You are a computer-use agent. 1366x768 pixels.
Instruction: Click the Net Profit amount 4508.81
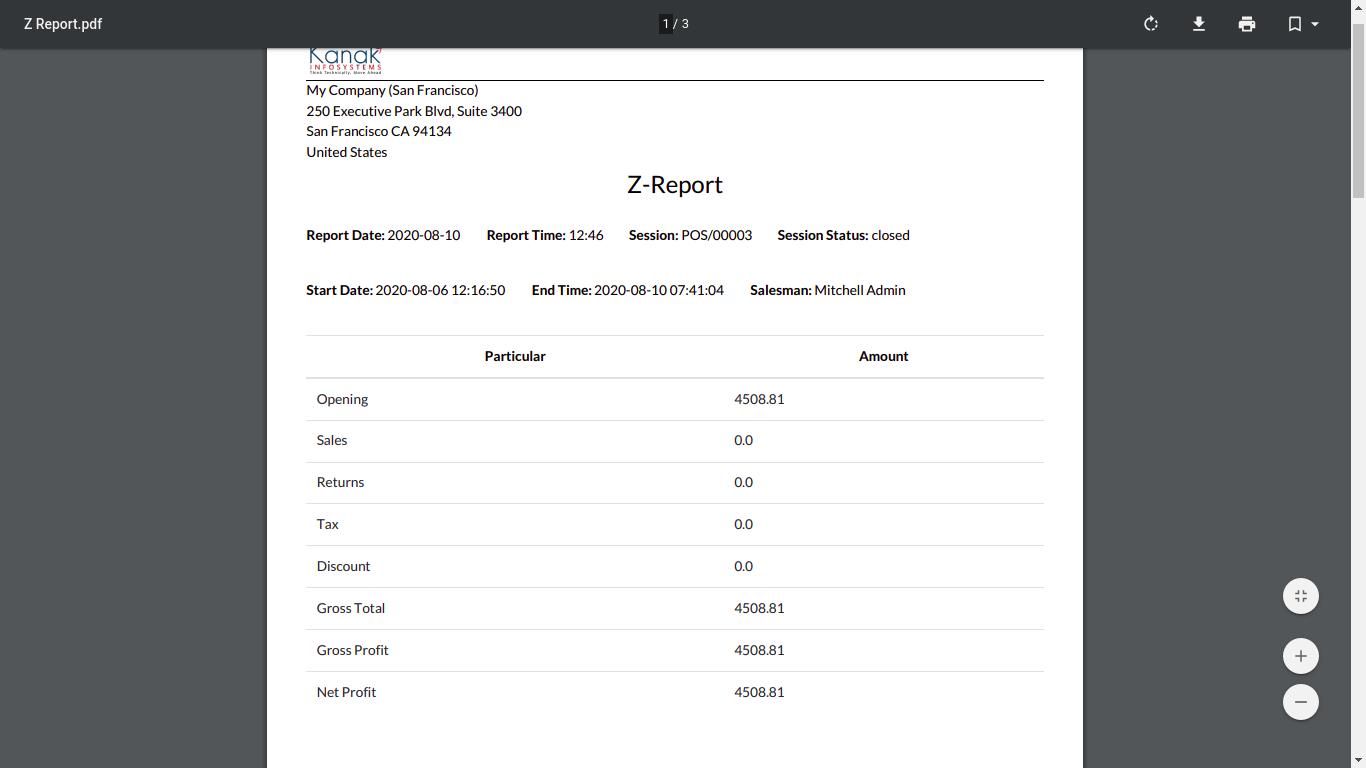759,692
